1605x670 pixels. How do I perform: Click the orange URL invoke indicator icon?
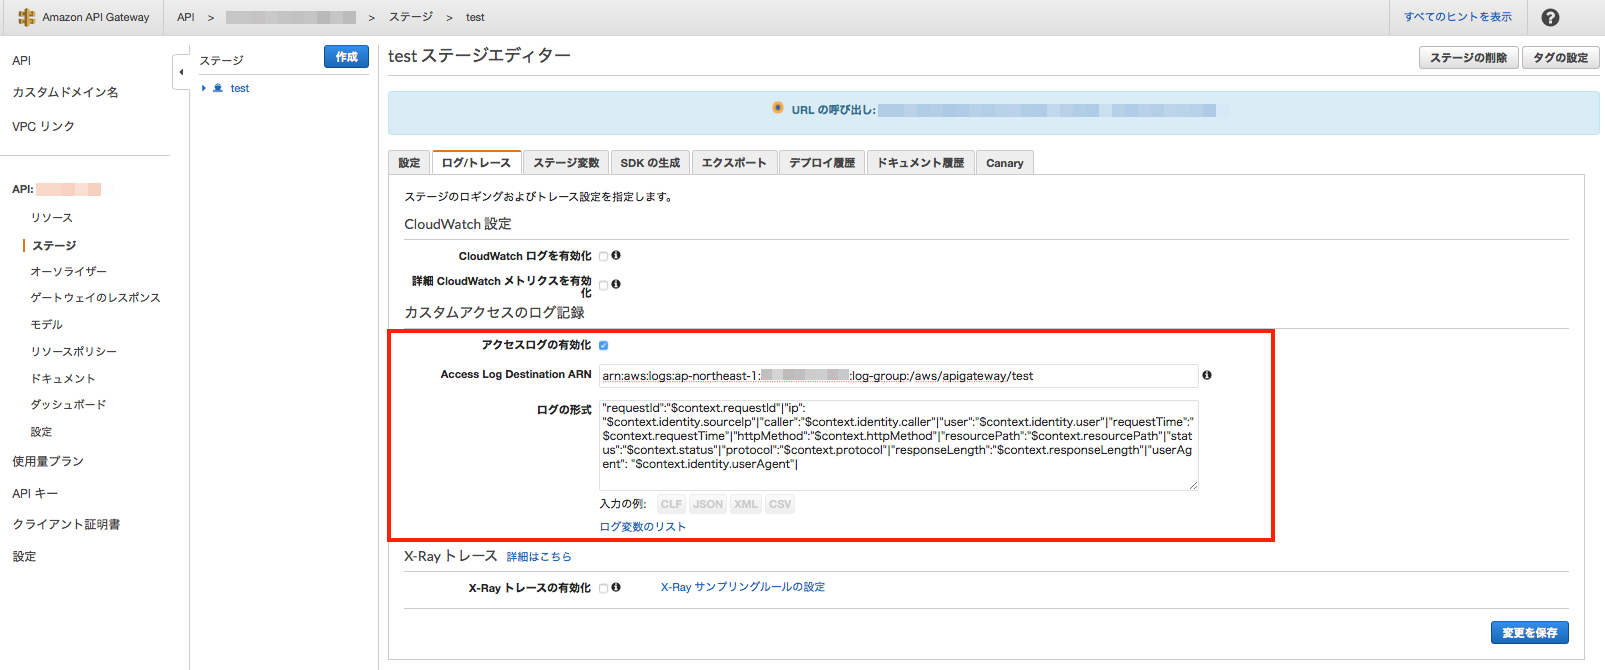click(x=778, y=108)
